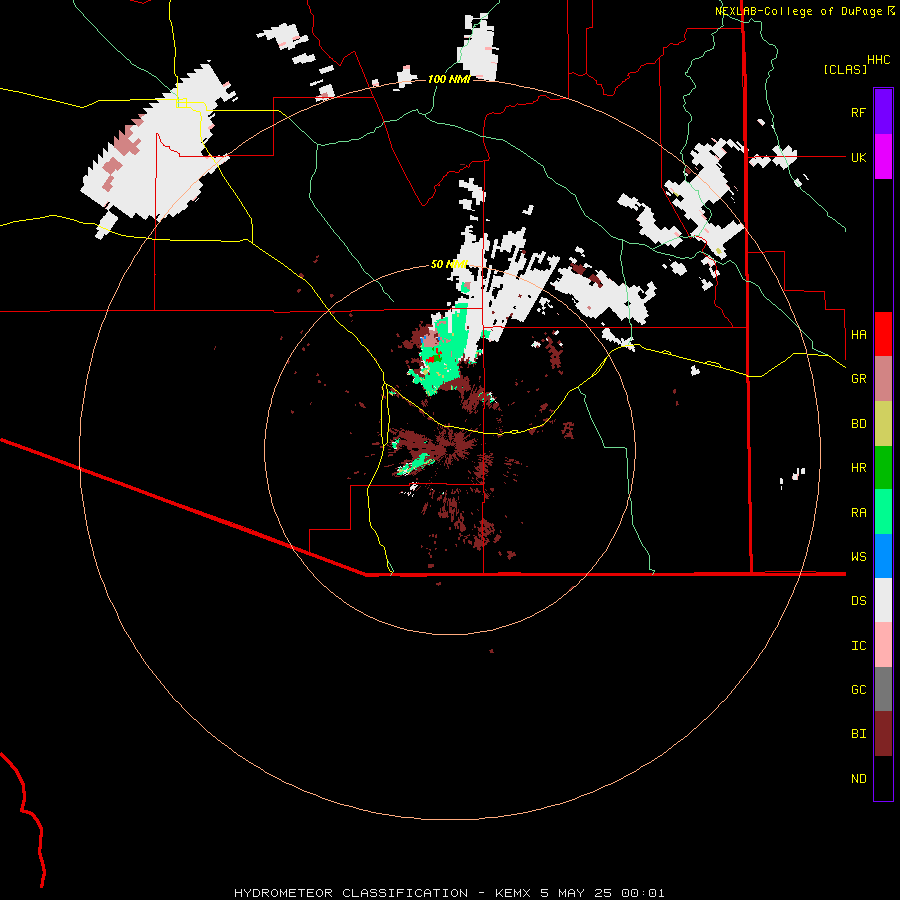This screenshot has height=900, width=900.
Task: Click the radar site center point
Action: click(450, 449)
